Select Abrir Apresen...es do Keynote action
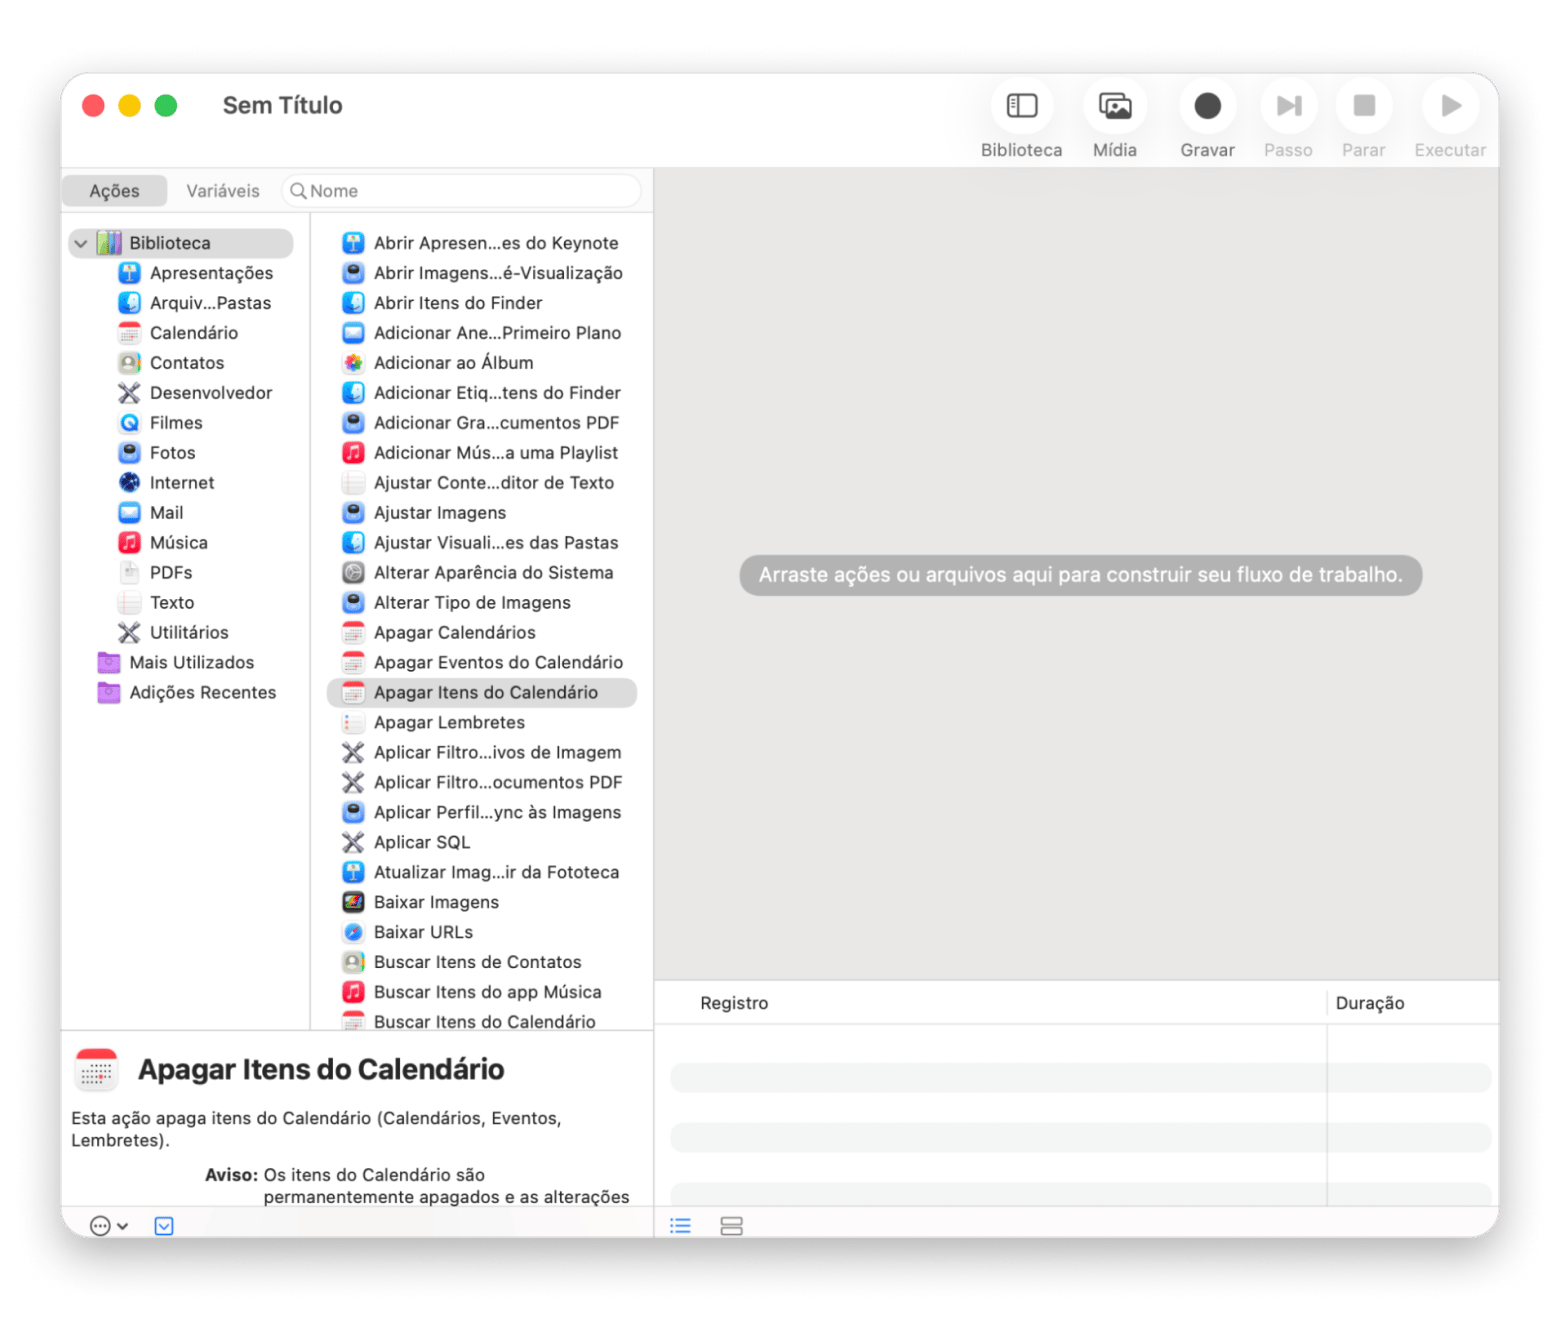Image resolution: width=1560 pixels, height=1318 pixels. click(x=481, y=243)
